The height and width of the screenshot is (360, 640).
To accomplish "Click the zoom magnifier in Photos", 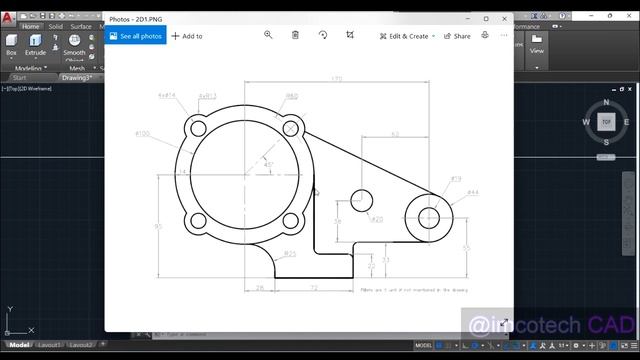I will click(268, 35).
